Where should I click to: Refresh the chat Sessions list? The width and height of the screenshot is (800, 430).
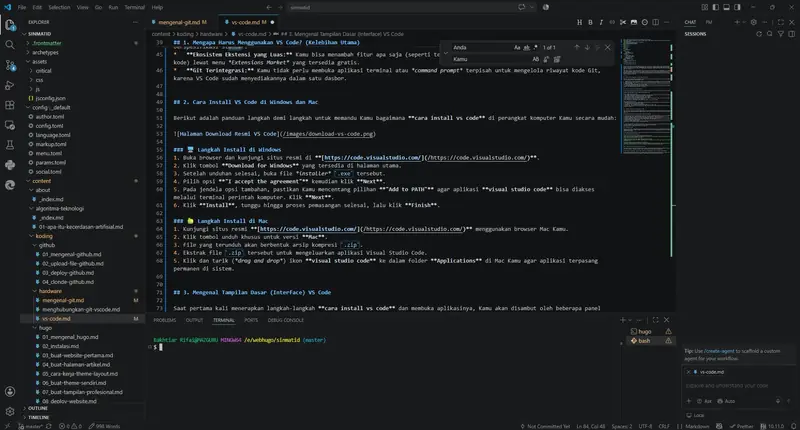coord(759,34)
